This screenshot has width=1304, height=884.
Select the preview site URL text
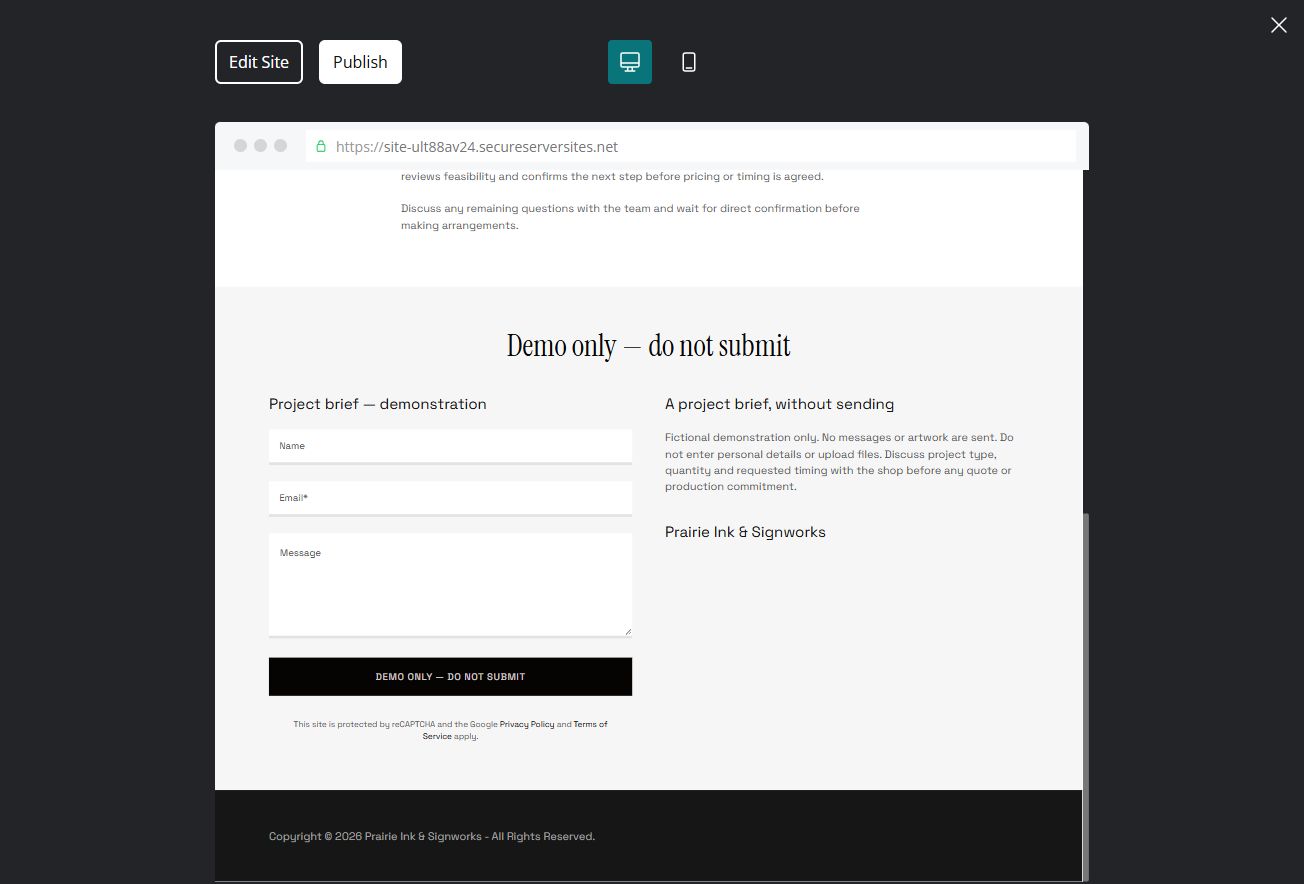tap(477, 146)
